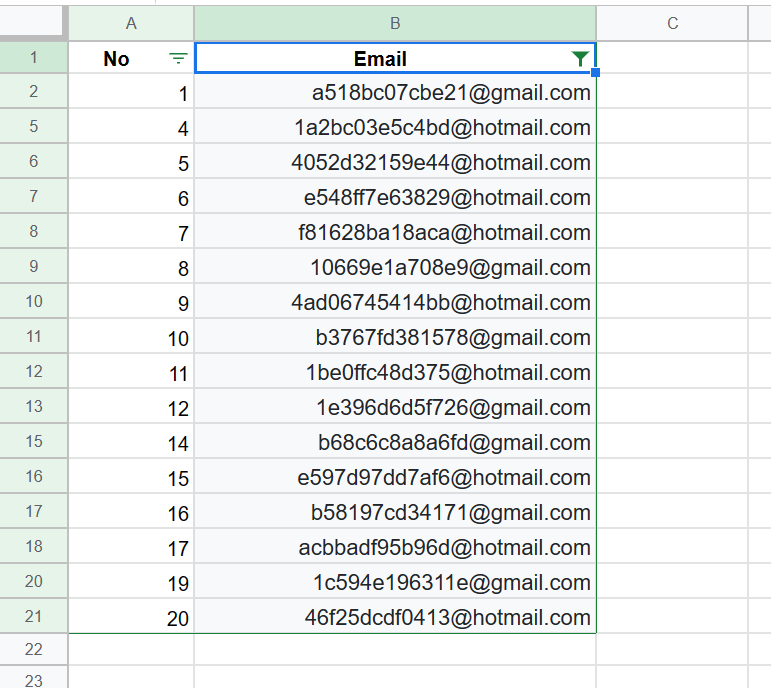Select row header 13
Image resolution: width=771 pixels, height=688 pixels.
click(x=33, y=406)
